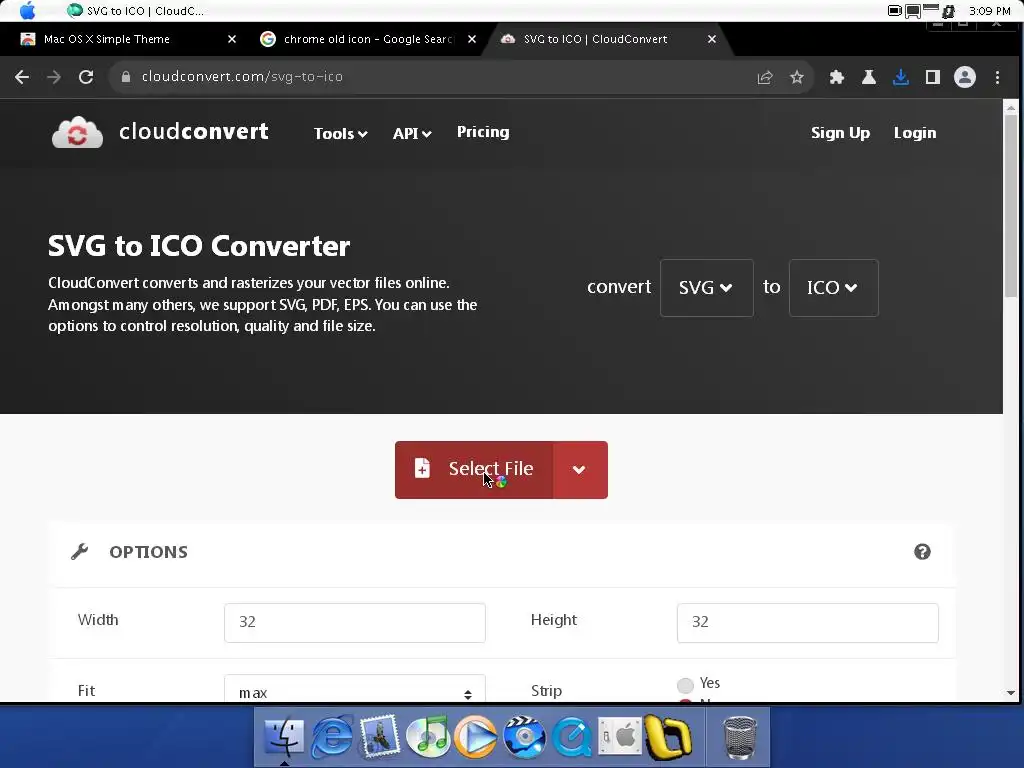Screen dimensions: 1024x768
Task: Open Finder from the dock
Action: (x=284, y=737)
